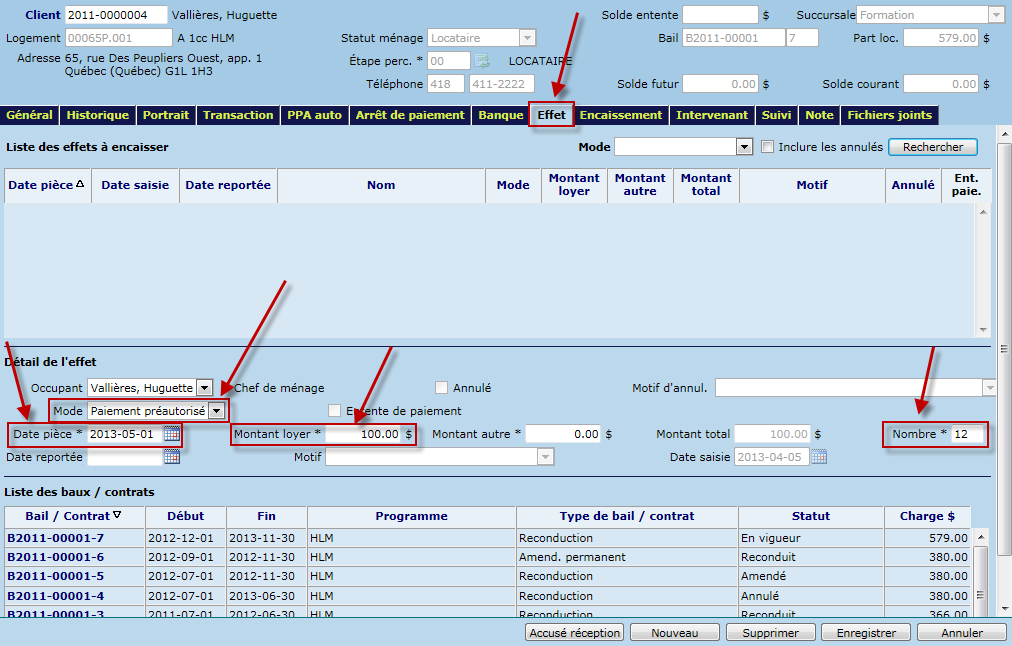
Task: Toggle the Entente de paiement checkbox
Action: pos(335,410)
